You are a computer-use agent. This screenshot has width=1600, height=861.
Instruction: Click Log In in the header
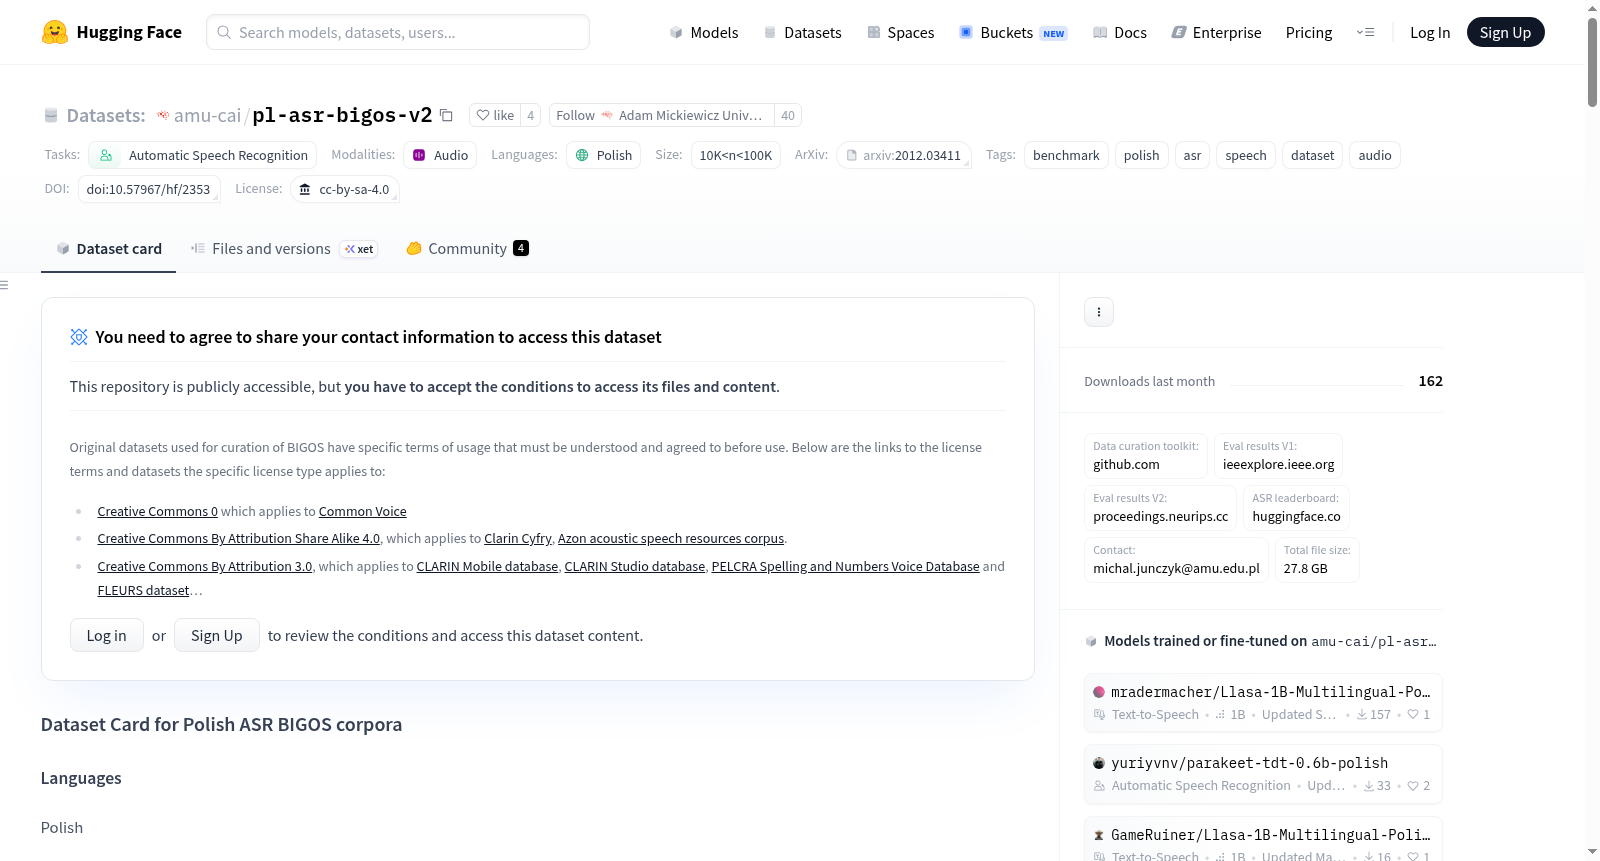point(1430,32)
